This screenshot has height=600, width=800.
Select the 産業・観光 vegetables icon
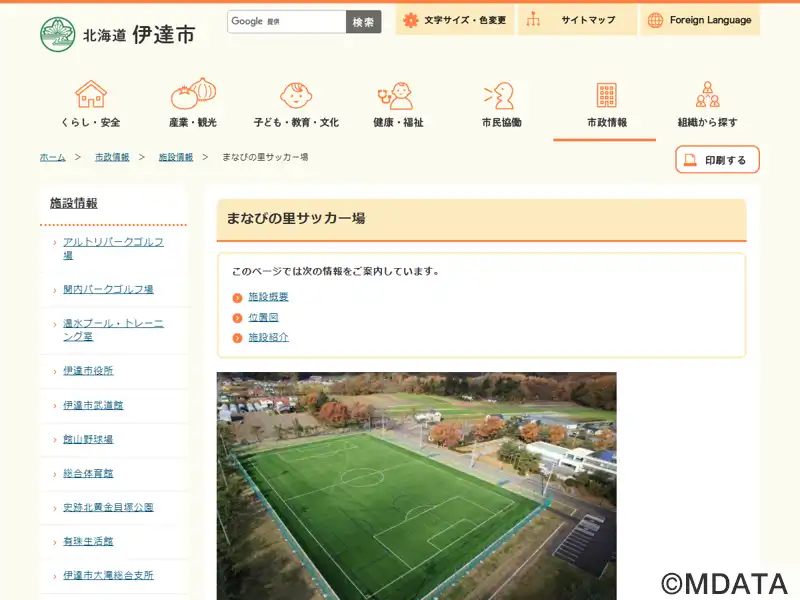[193, 93]
